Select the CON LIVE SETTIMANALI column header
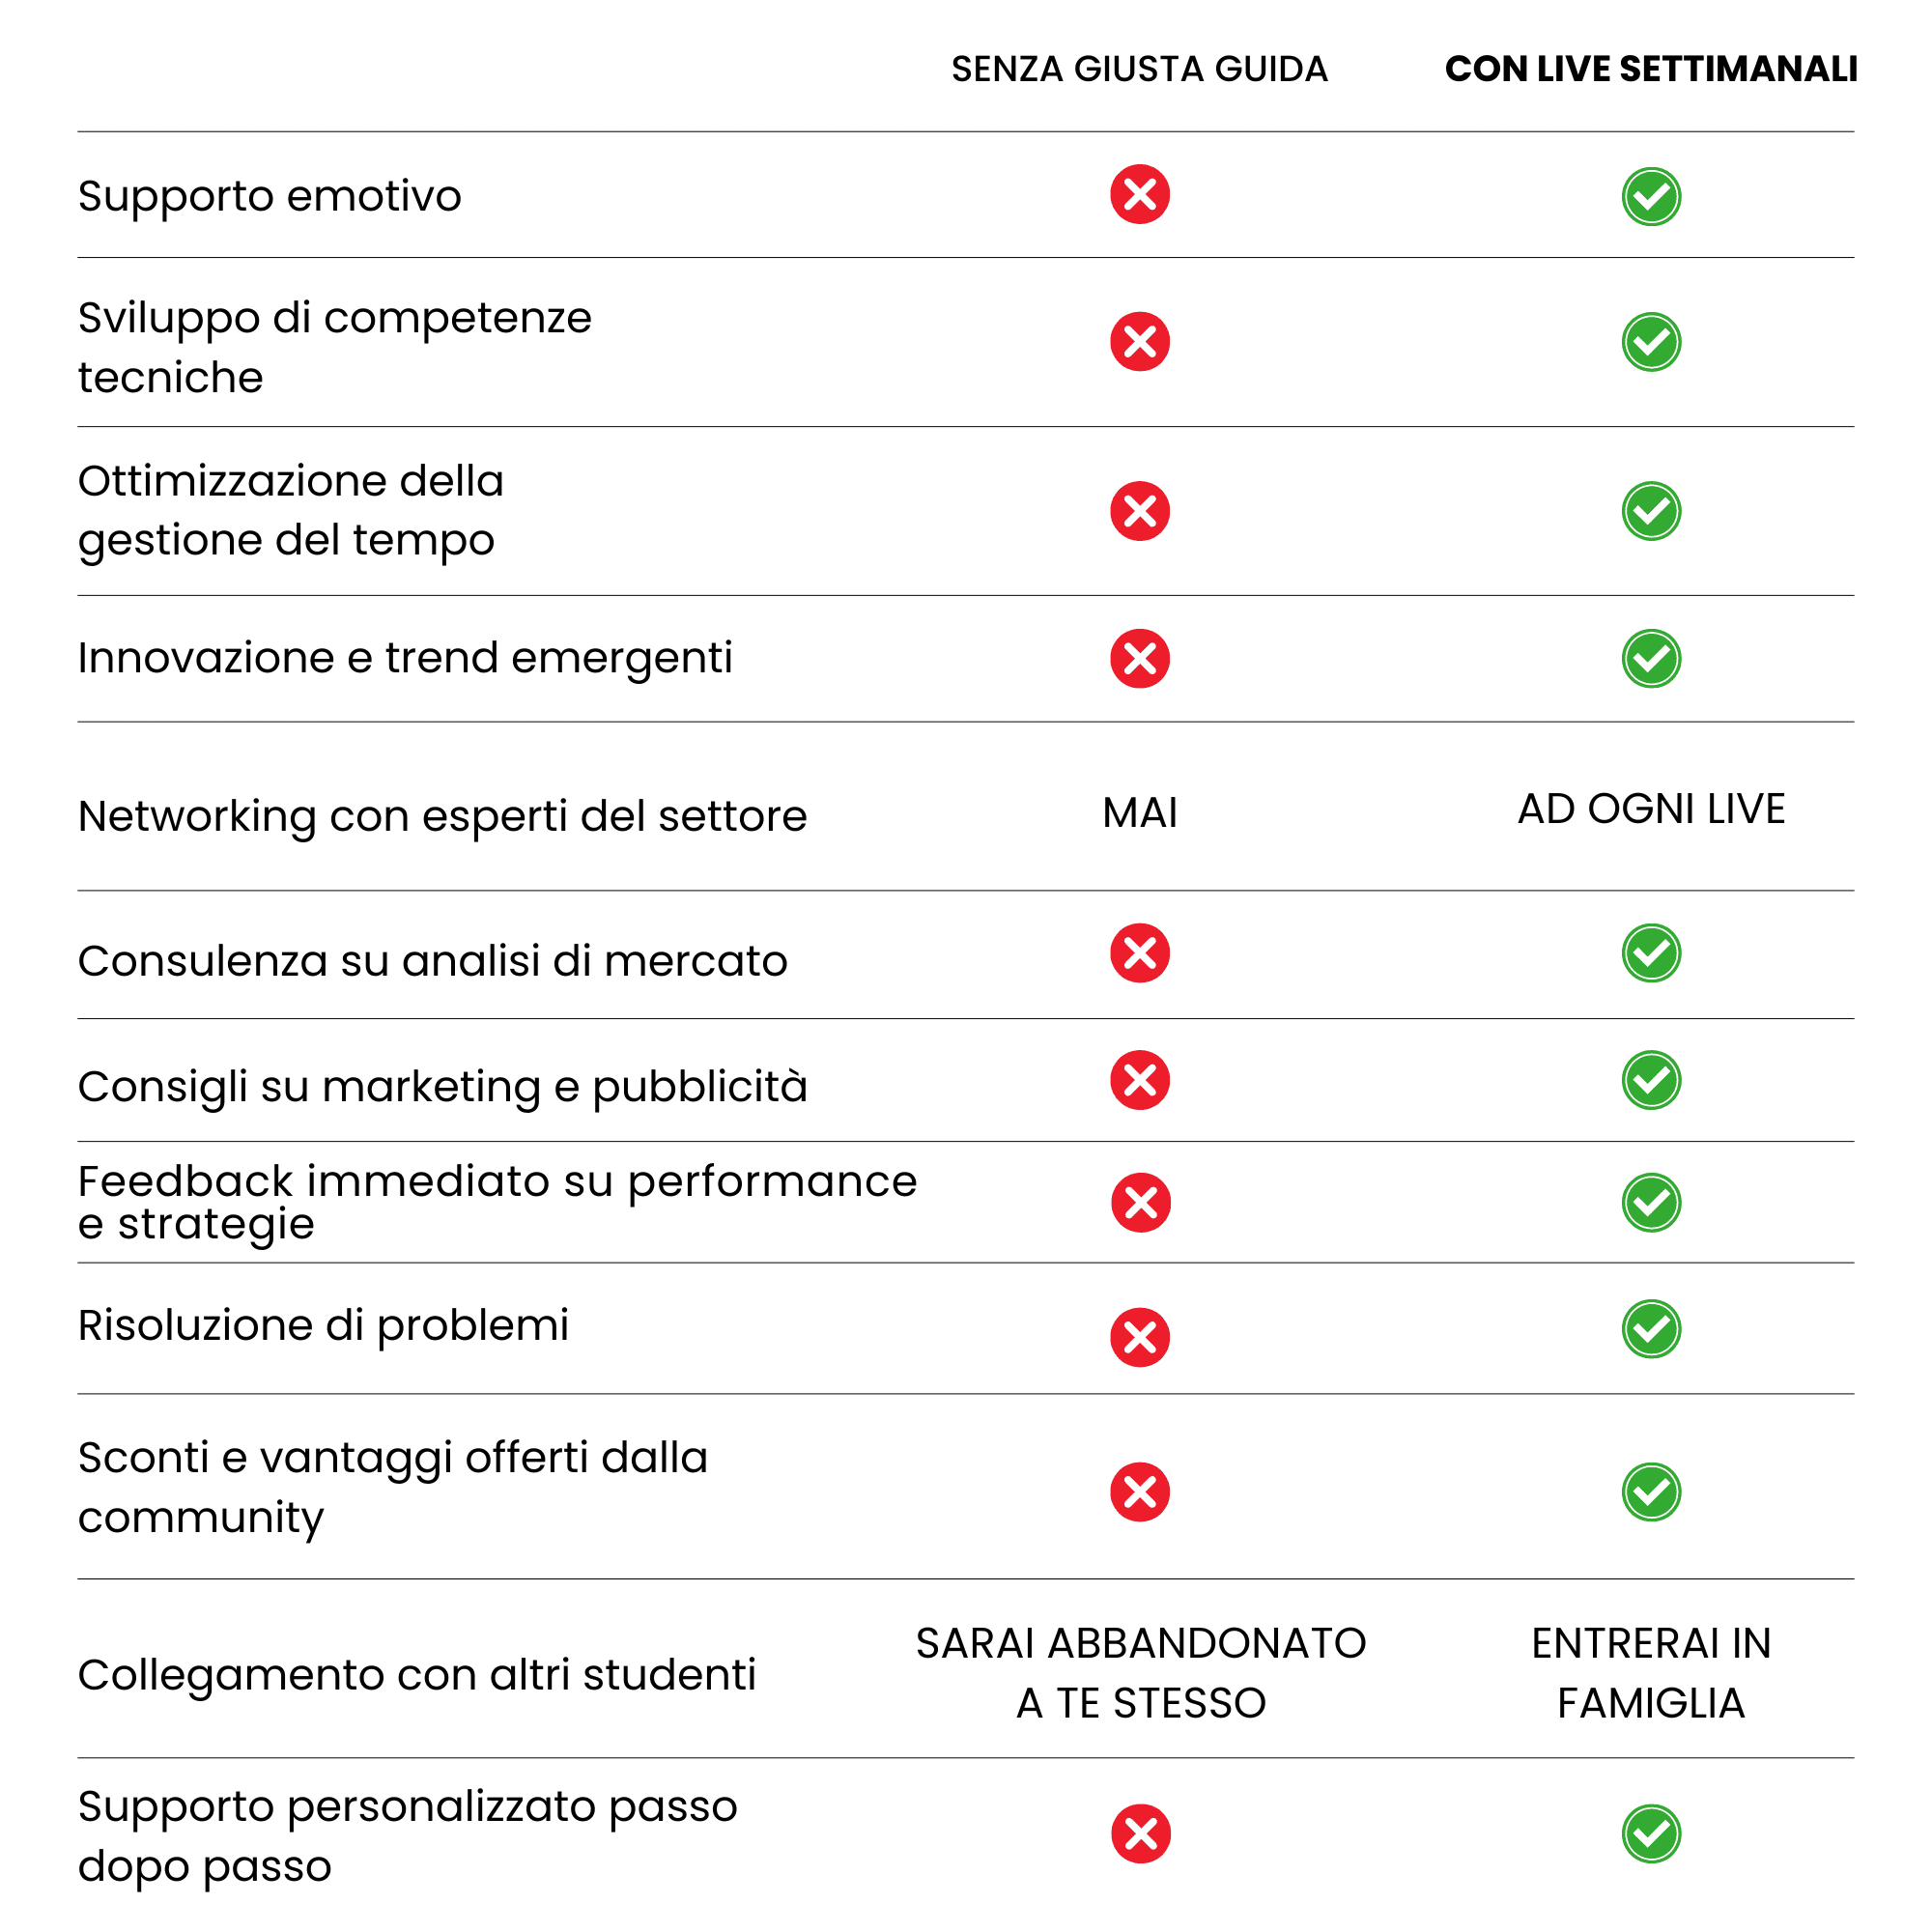The image size is (1932, 1932). (x=1651, y=69)
